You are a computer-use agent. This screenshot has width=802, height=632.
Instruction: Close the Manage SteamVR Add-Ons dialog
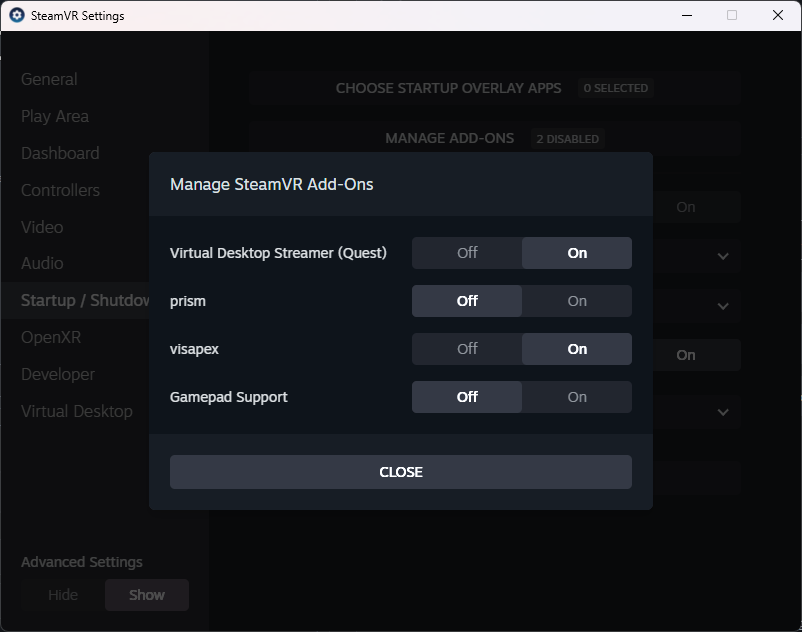[x=401, y=472]
